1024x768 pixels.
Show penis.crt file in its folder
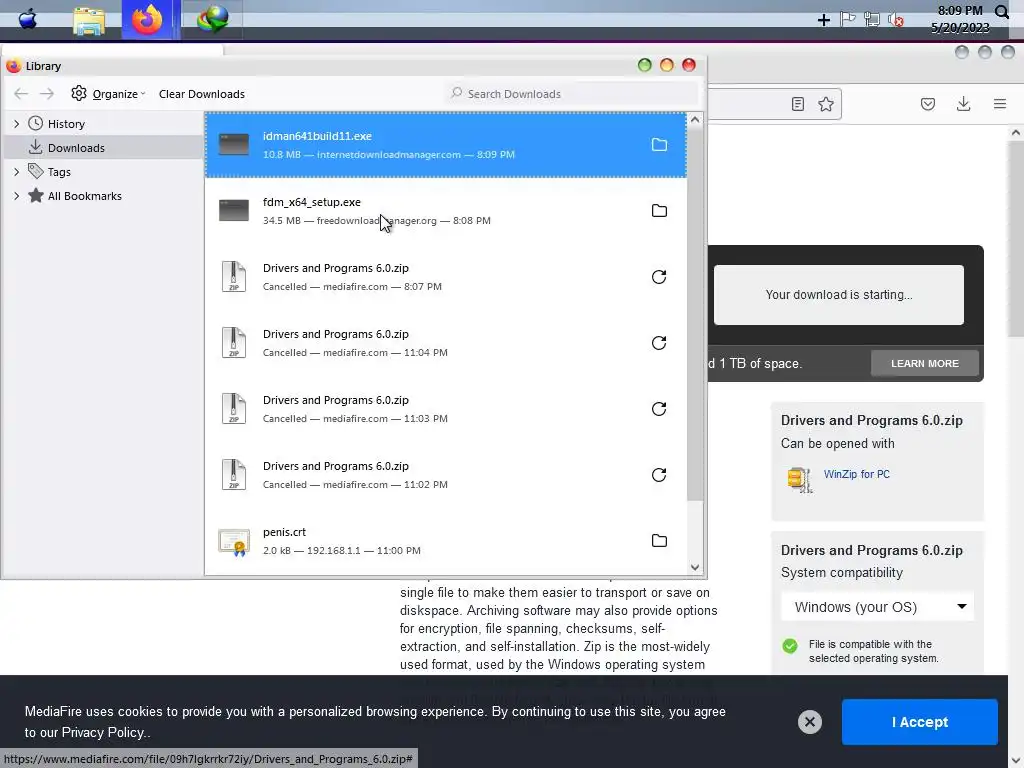coord(659,541)
